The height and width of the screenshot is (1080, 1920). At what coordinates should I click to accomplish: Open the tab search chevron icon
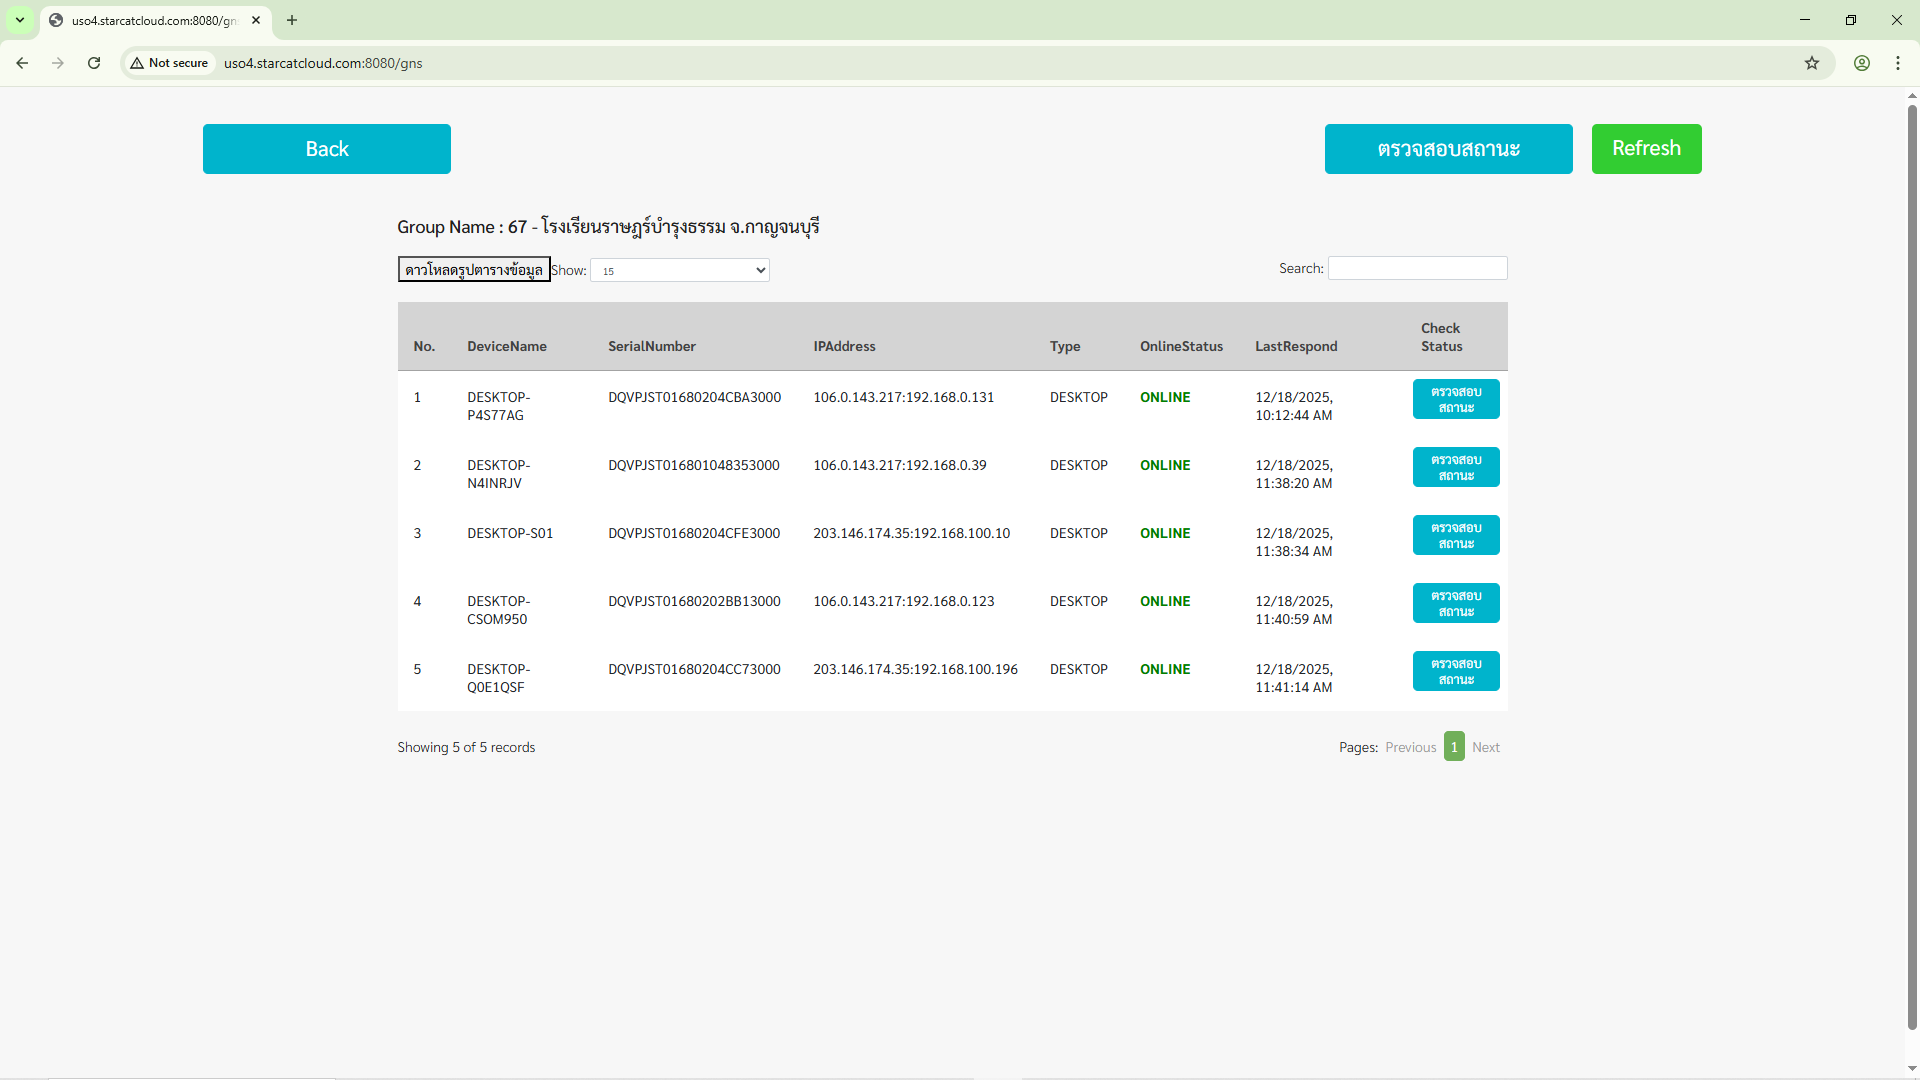pos(20,20)
